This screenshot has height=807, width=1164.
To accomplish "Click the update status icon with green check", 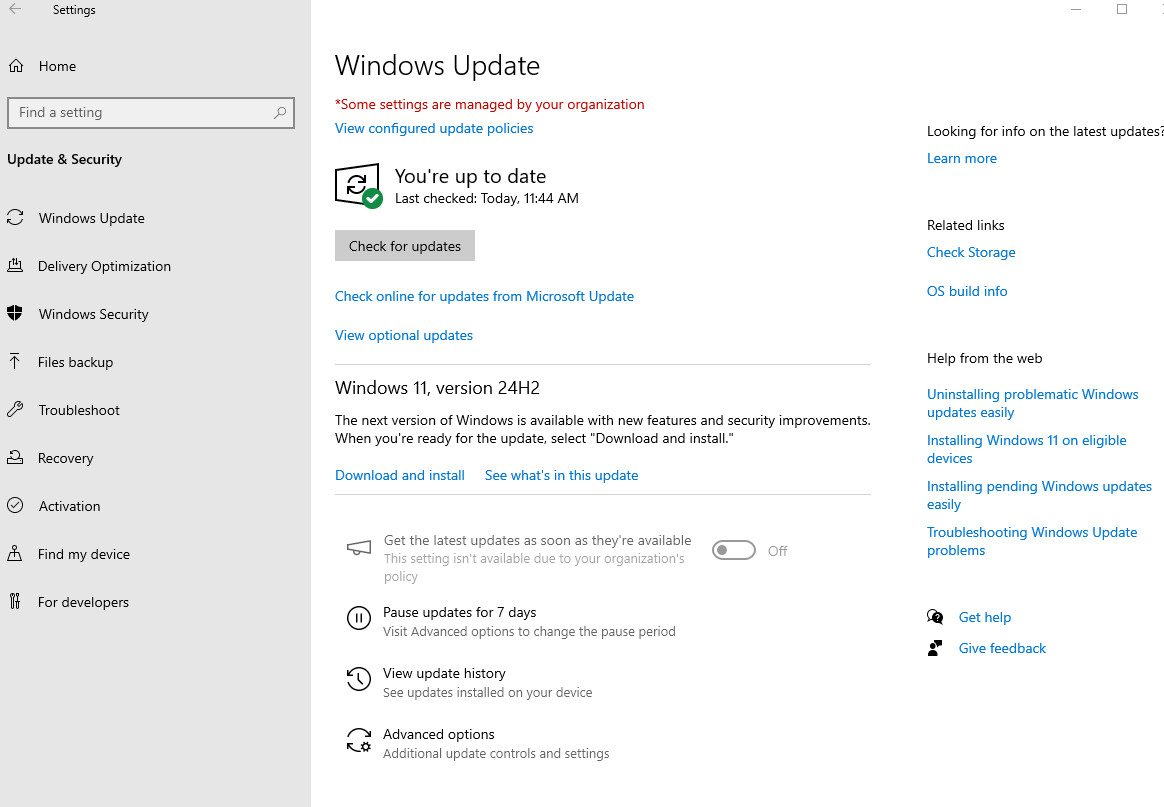I will click(x=359, y=186).
